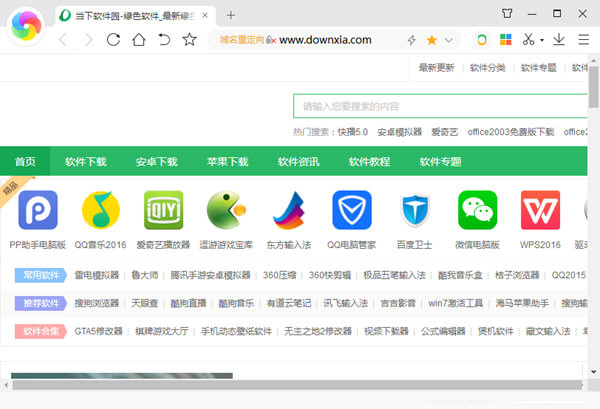Click the WPS2016 app icon
This screenshot has width=600, height=409.
pos(540,210)
